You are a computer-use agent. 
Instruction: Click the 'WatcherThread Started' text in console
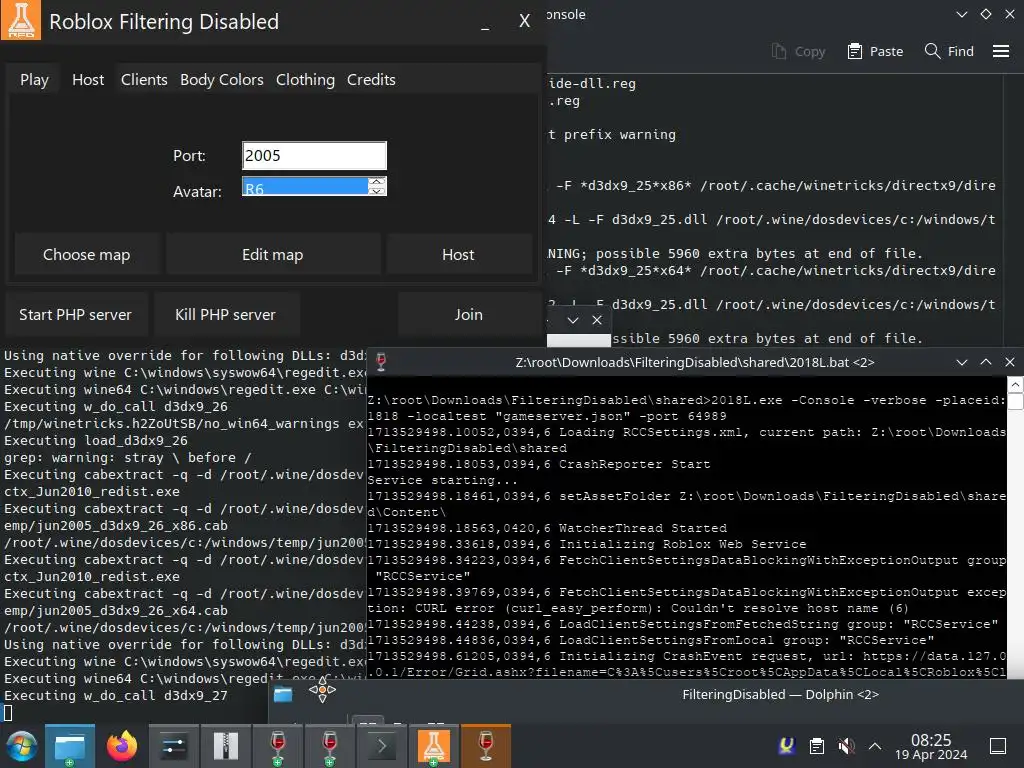pyautogui.click(x=643, y=528)
